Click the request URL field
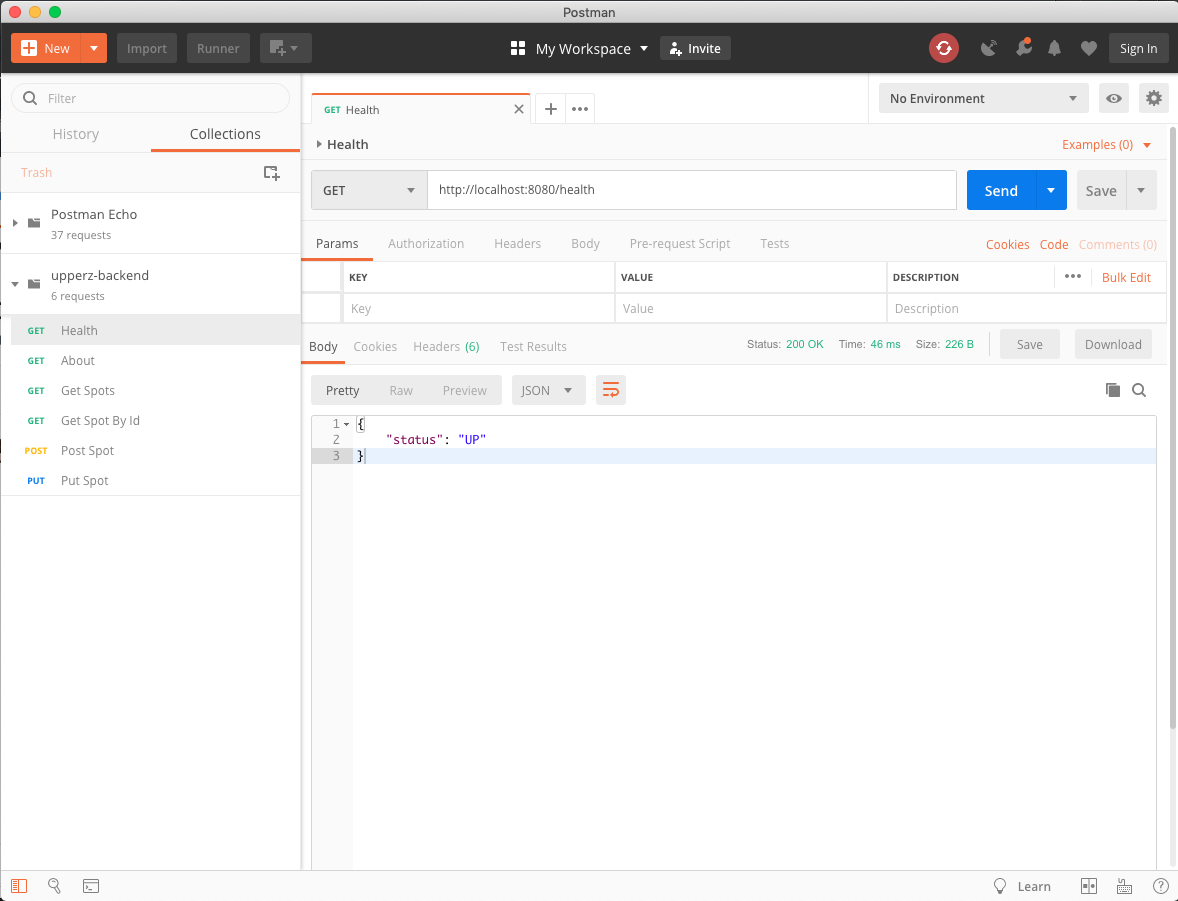Screen dimensions: 1178x901 692,190
